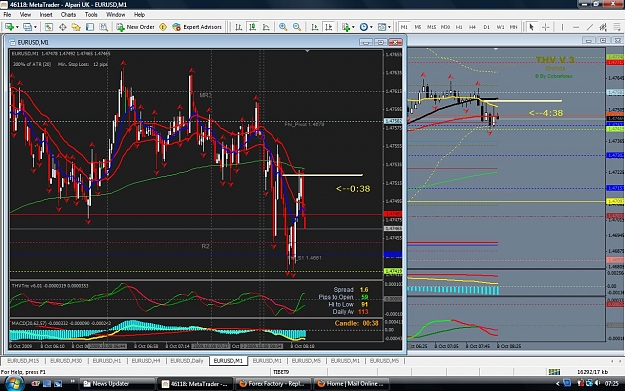Select the Equidistant Channel tool
The height and width of the screenshot is (391, 625).
[603, 27]
